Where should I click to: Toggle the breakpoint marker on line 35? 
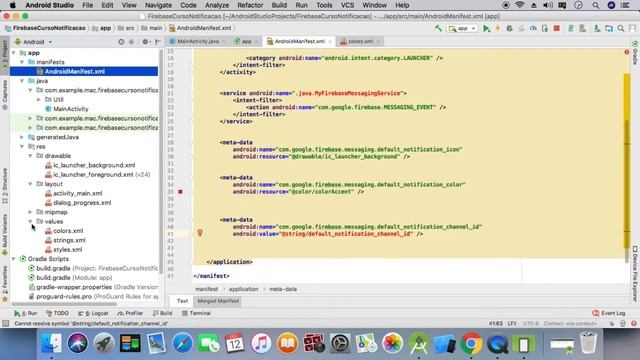pyautogui.click(x=180, y=191)
